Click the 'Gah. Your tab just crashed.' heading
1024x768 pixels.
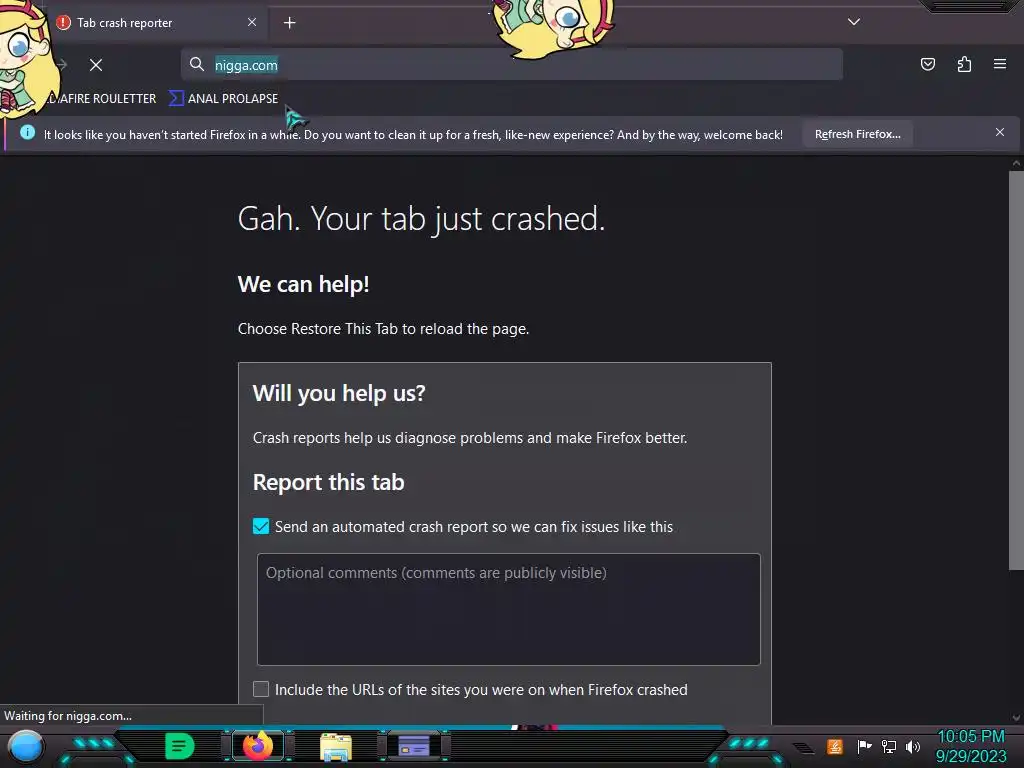pyautogui.click(x=421, y=218)
